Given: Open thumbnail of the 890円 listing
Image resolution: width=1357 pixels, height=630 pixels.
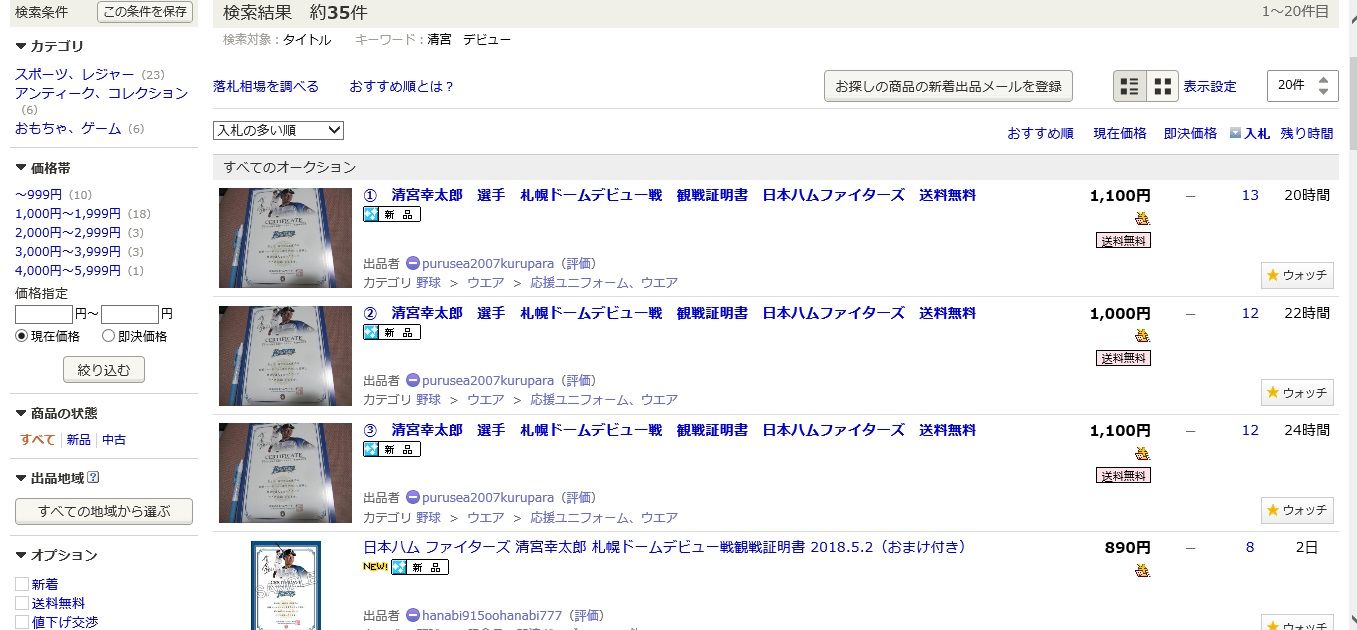Looking at the screenshot, I should pyautogui.click(x=286, y=585).
